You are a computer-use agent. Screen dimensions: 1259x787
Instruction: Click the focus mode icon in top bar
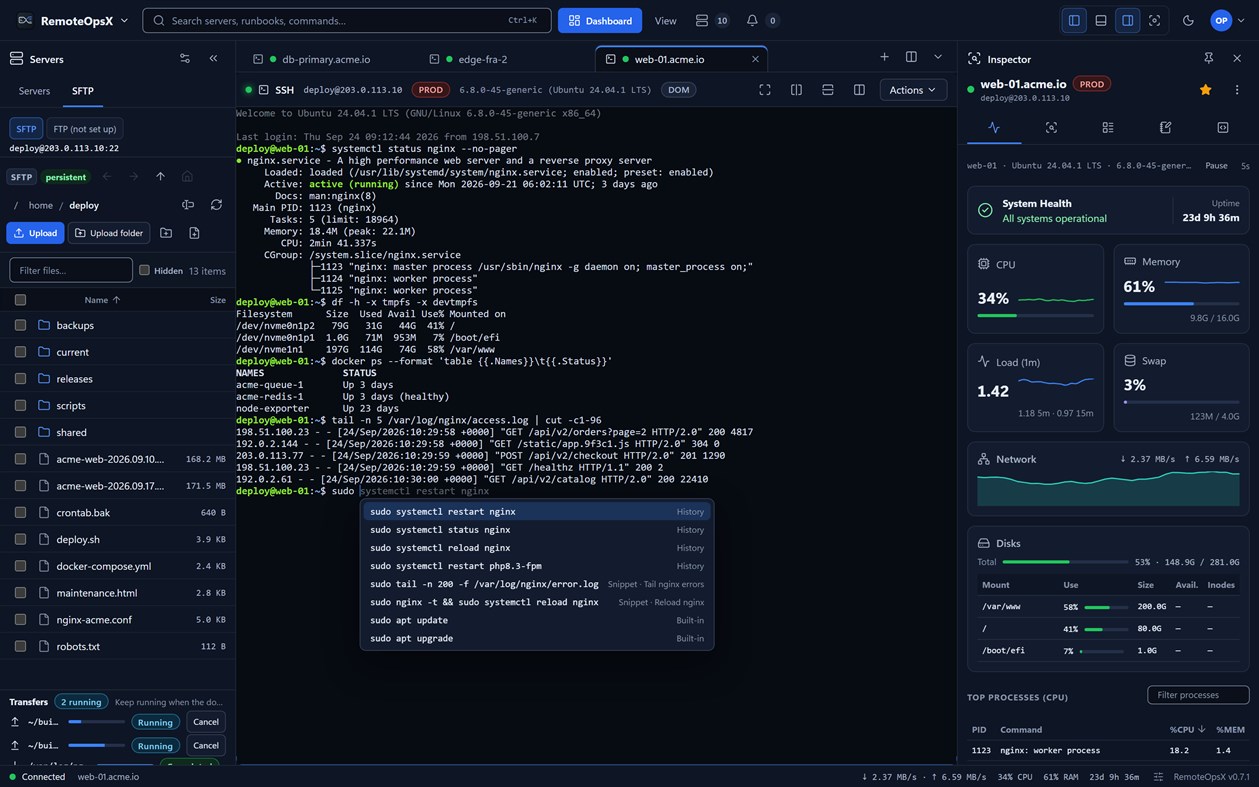pos(1154,20)
